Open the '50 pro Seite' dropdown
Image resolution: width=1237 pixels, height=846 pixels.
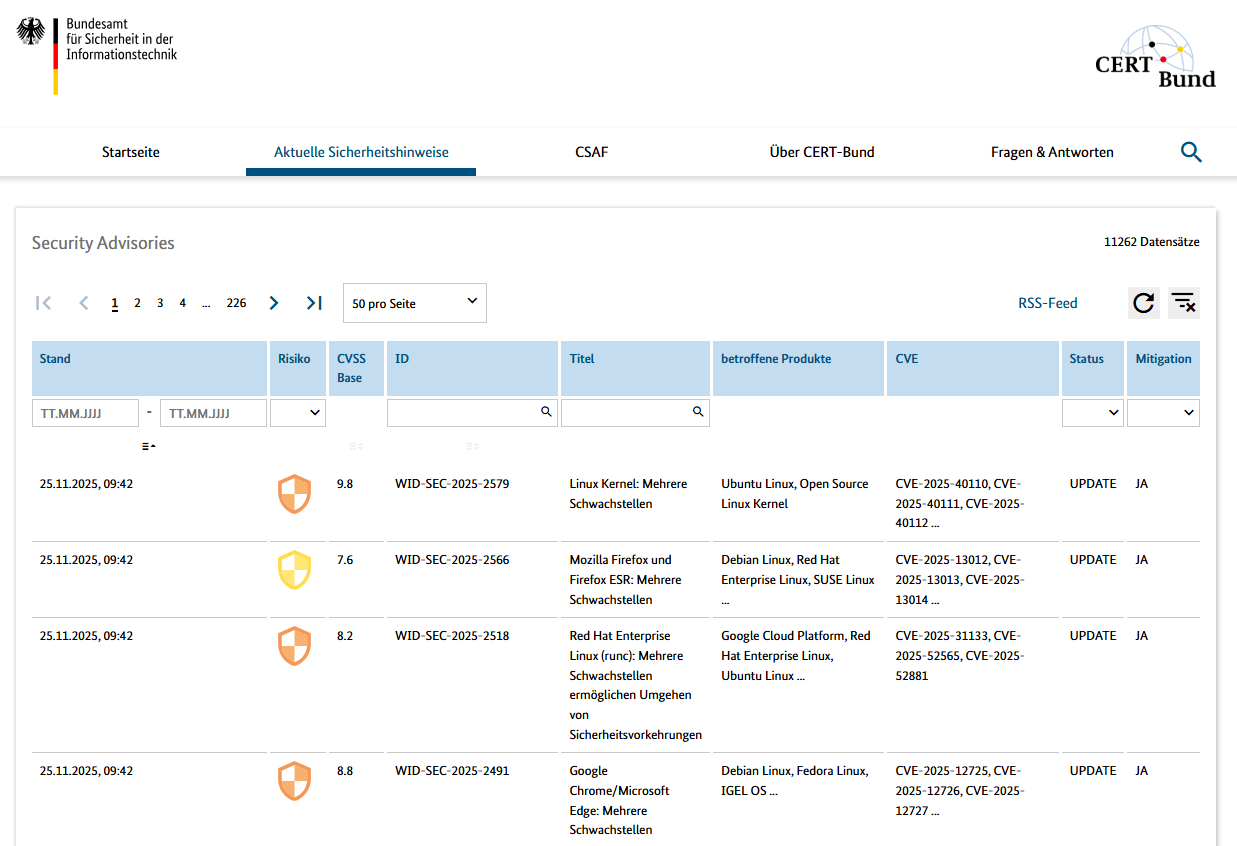pyautogui.click(x=414, y=303)
